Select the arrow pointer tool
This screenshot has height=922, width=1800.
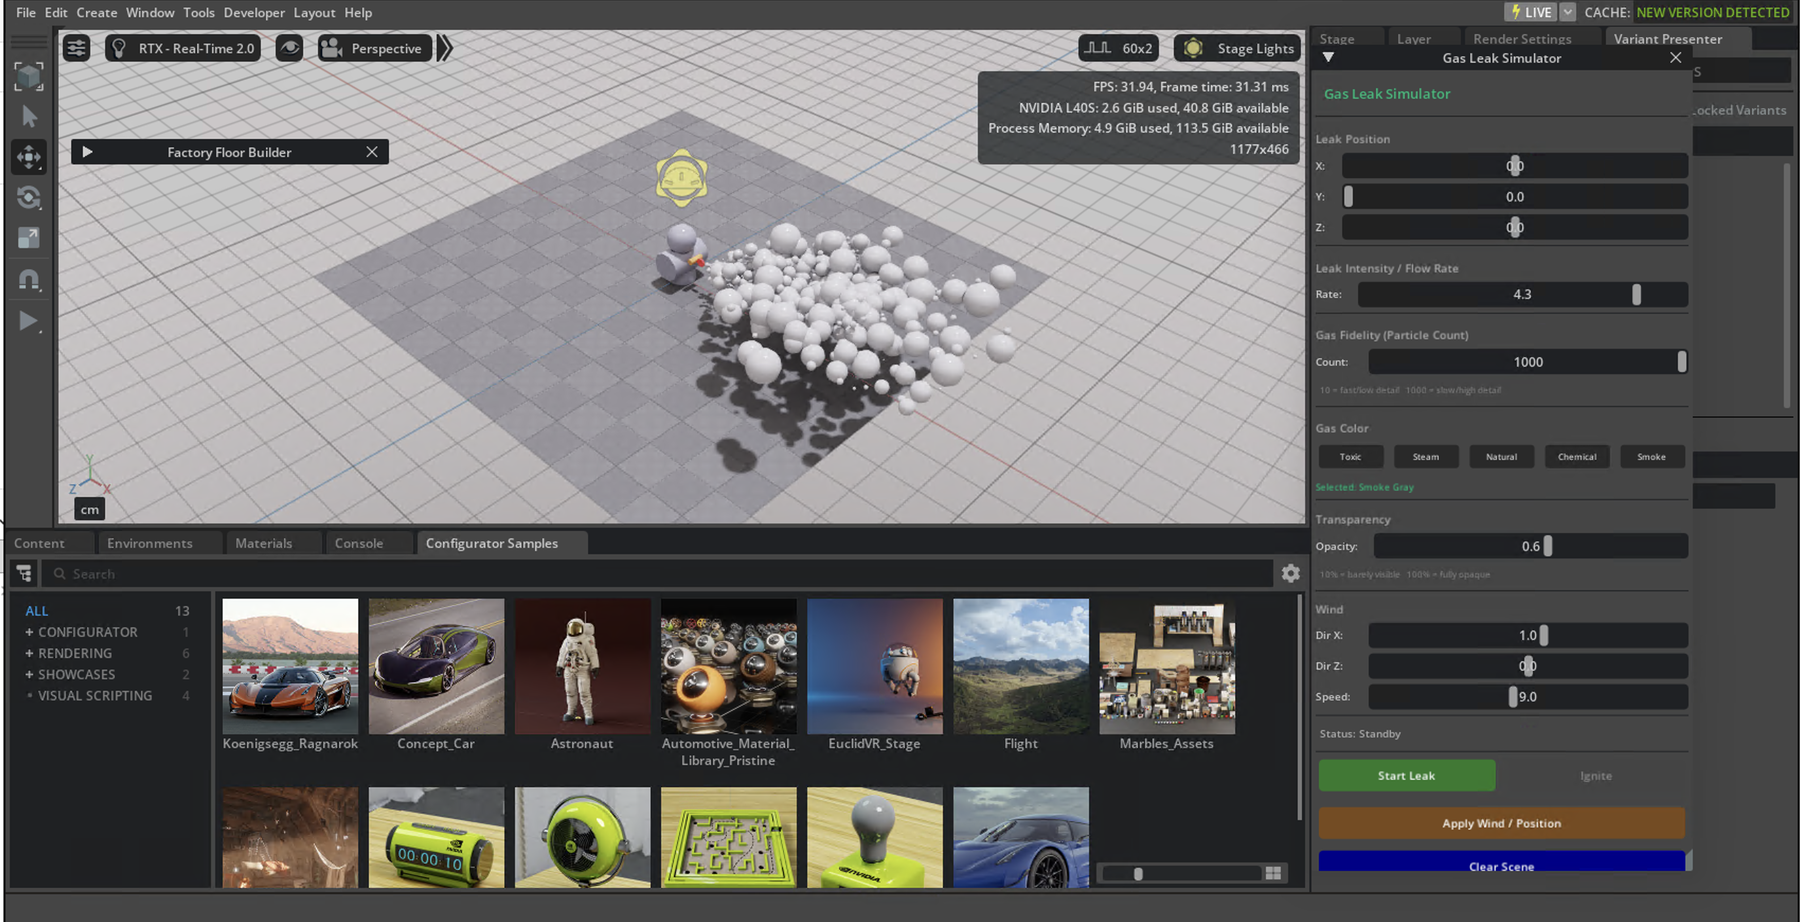29,117
